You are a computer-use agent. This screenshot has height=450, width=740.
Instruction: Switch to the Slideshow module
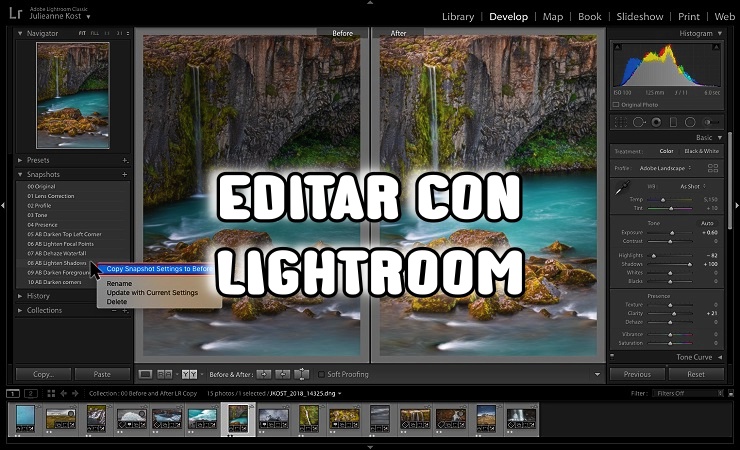click(639, 17)
